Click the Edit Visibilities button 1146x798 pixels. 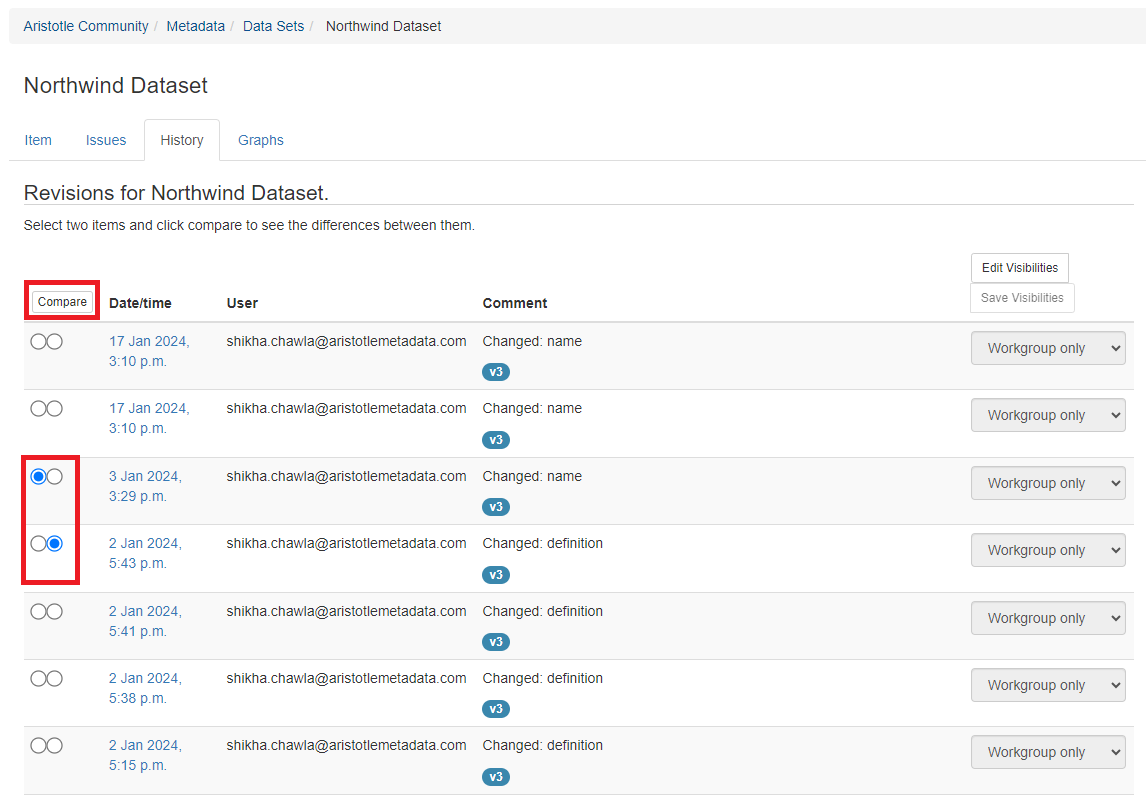tap(1019, 268)
